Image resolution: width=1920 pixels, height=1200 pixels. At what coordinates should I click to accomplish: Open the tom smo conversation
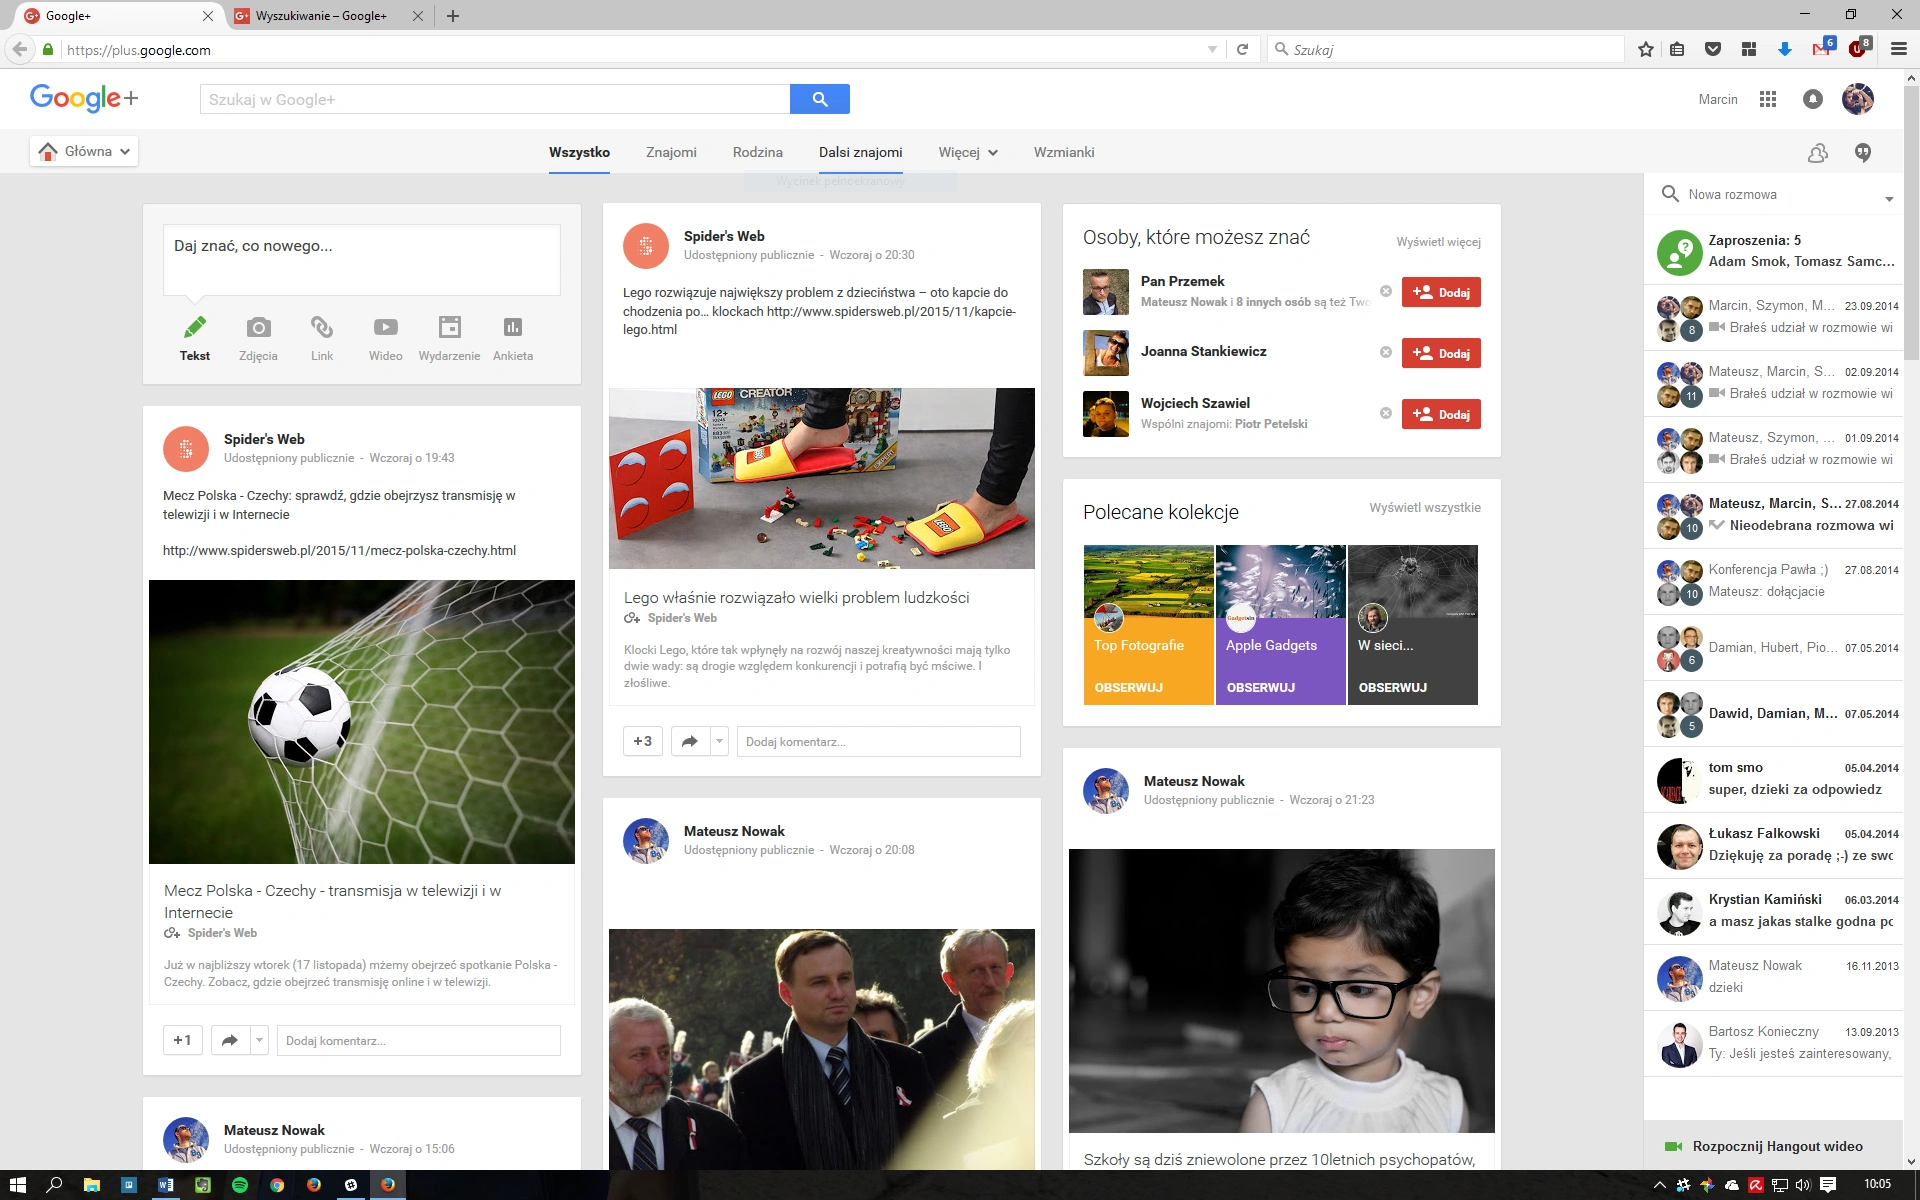tap(1773, 779)
